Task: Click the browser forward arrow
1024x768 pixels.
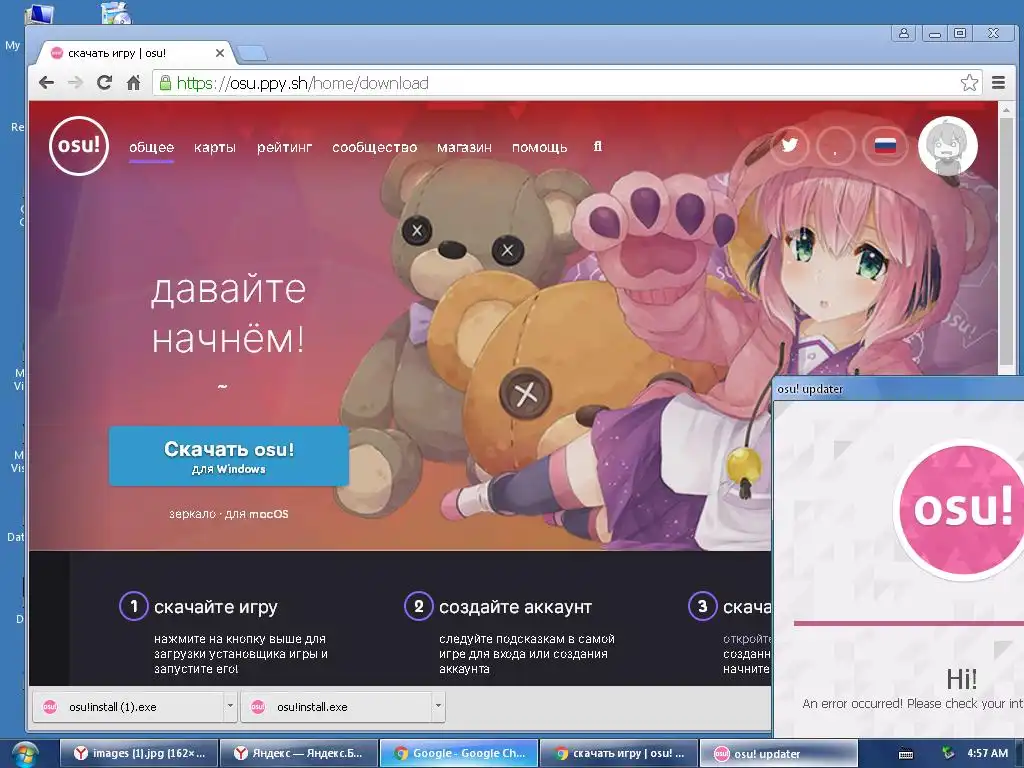Action: [76, 83]
